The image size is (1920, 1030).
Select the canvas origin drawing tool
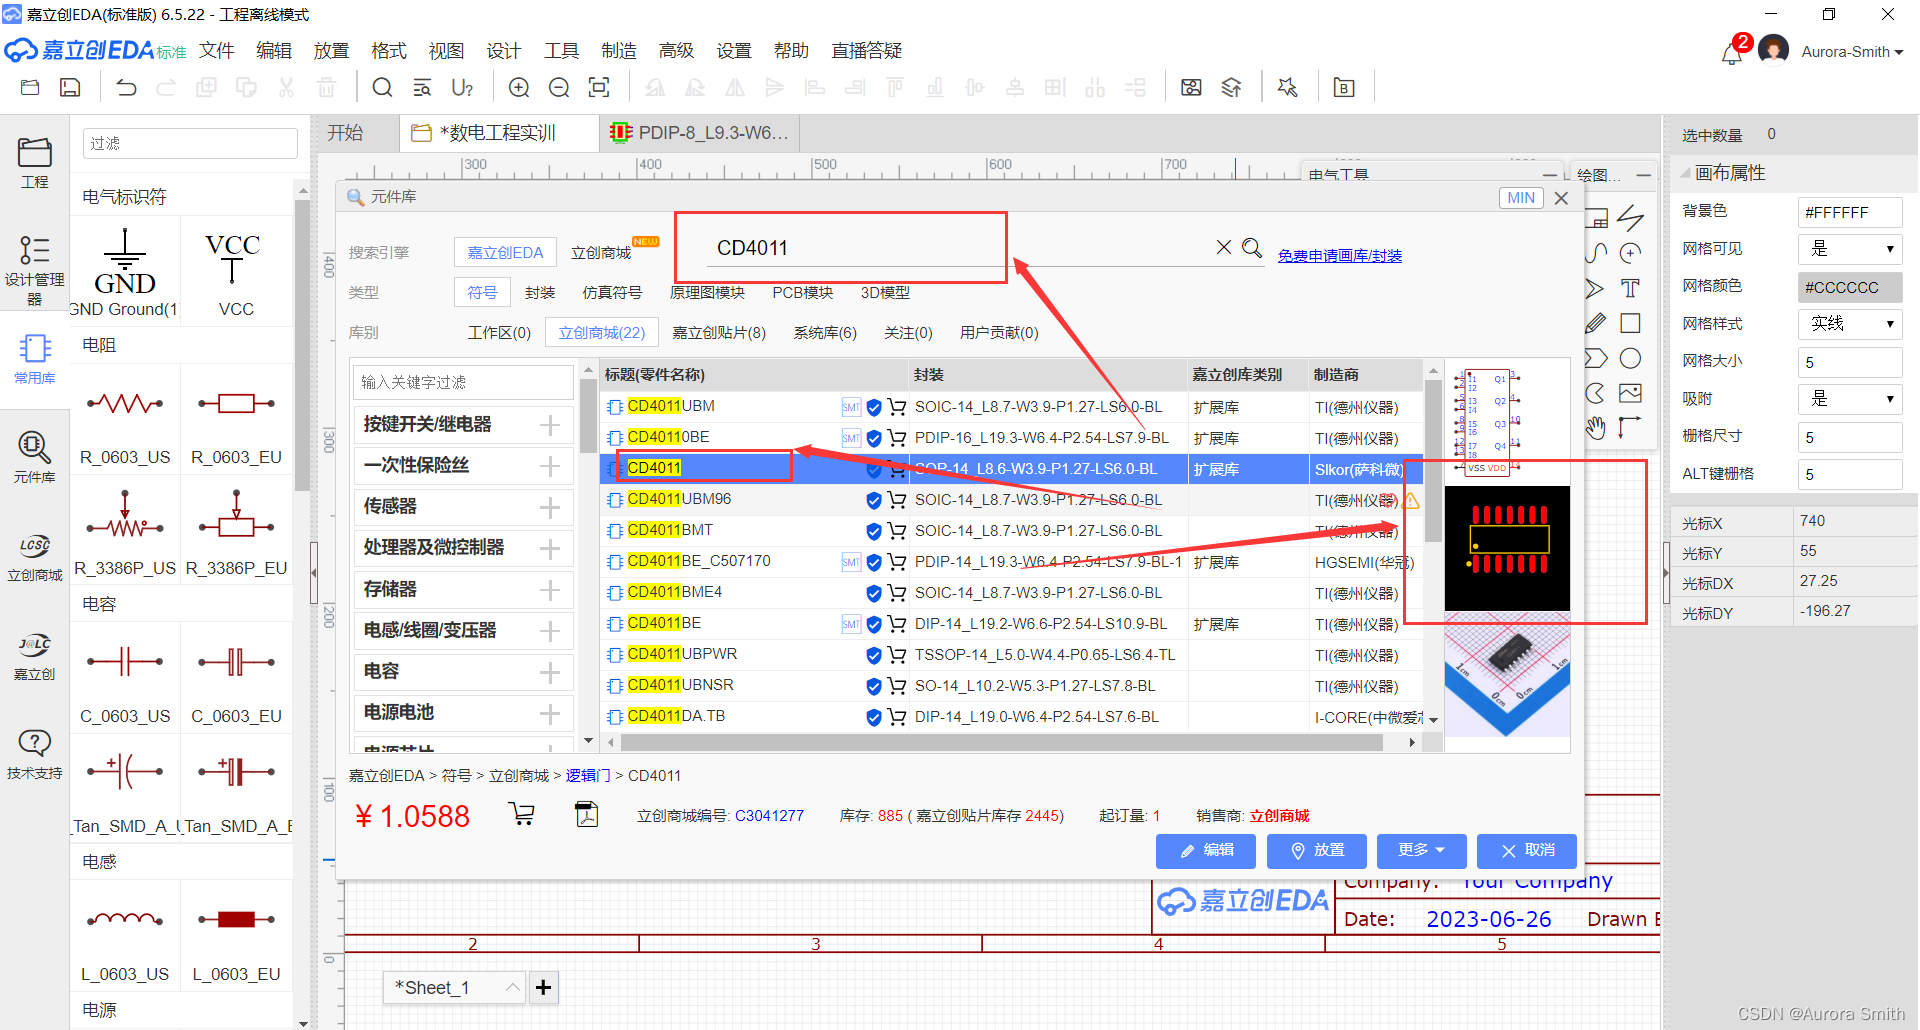tap(1630, 428)
